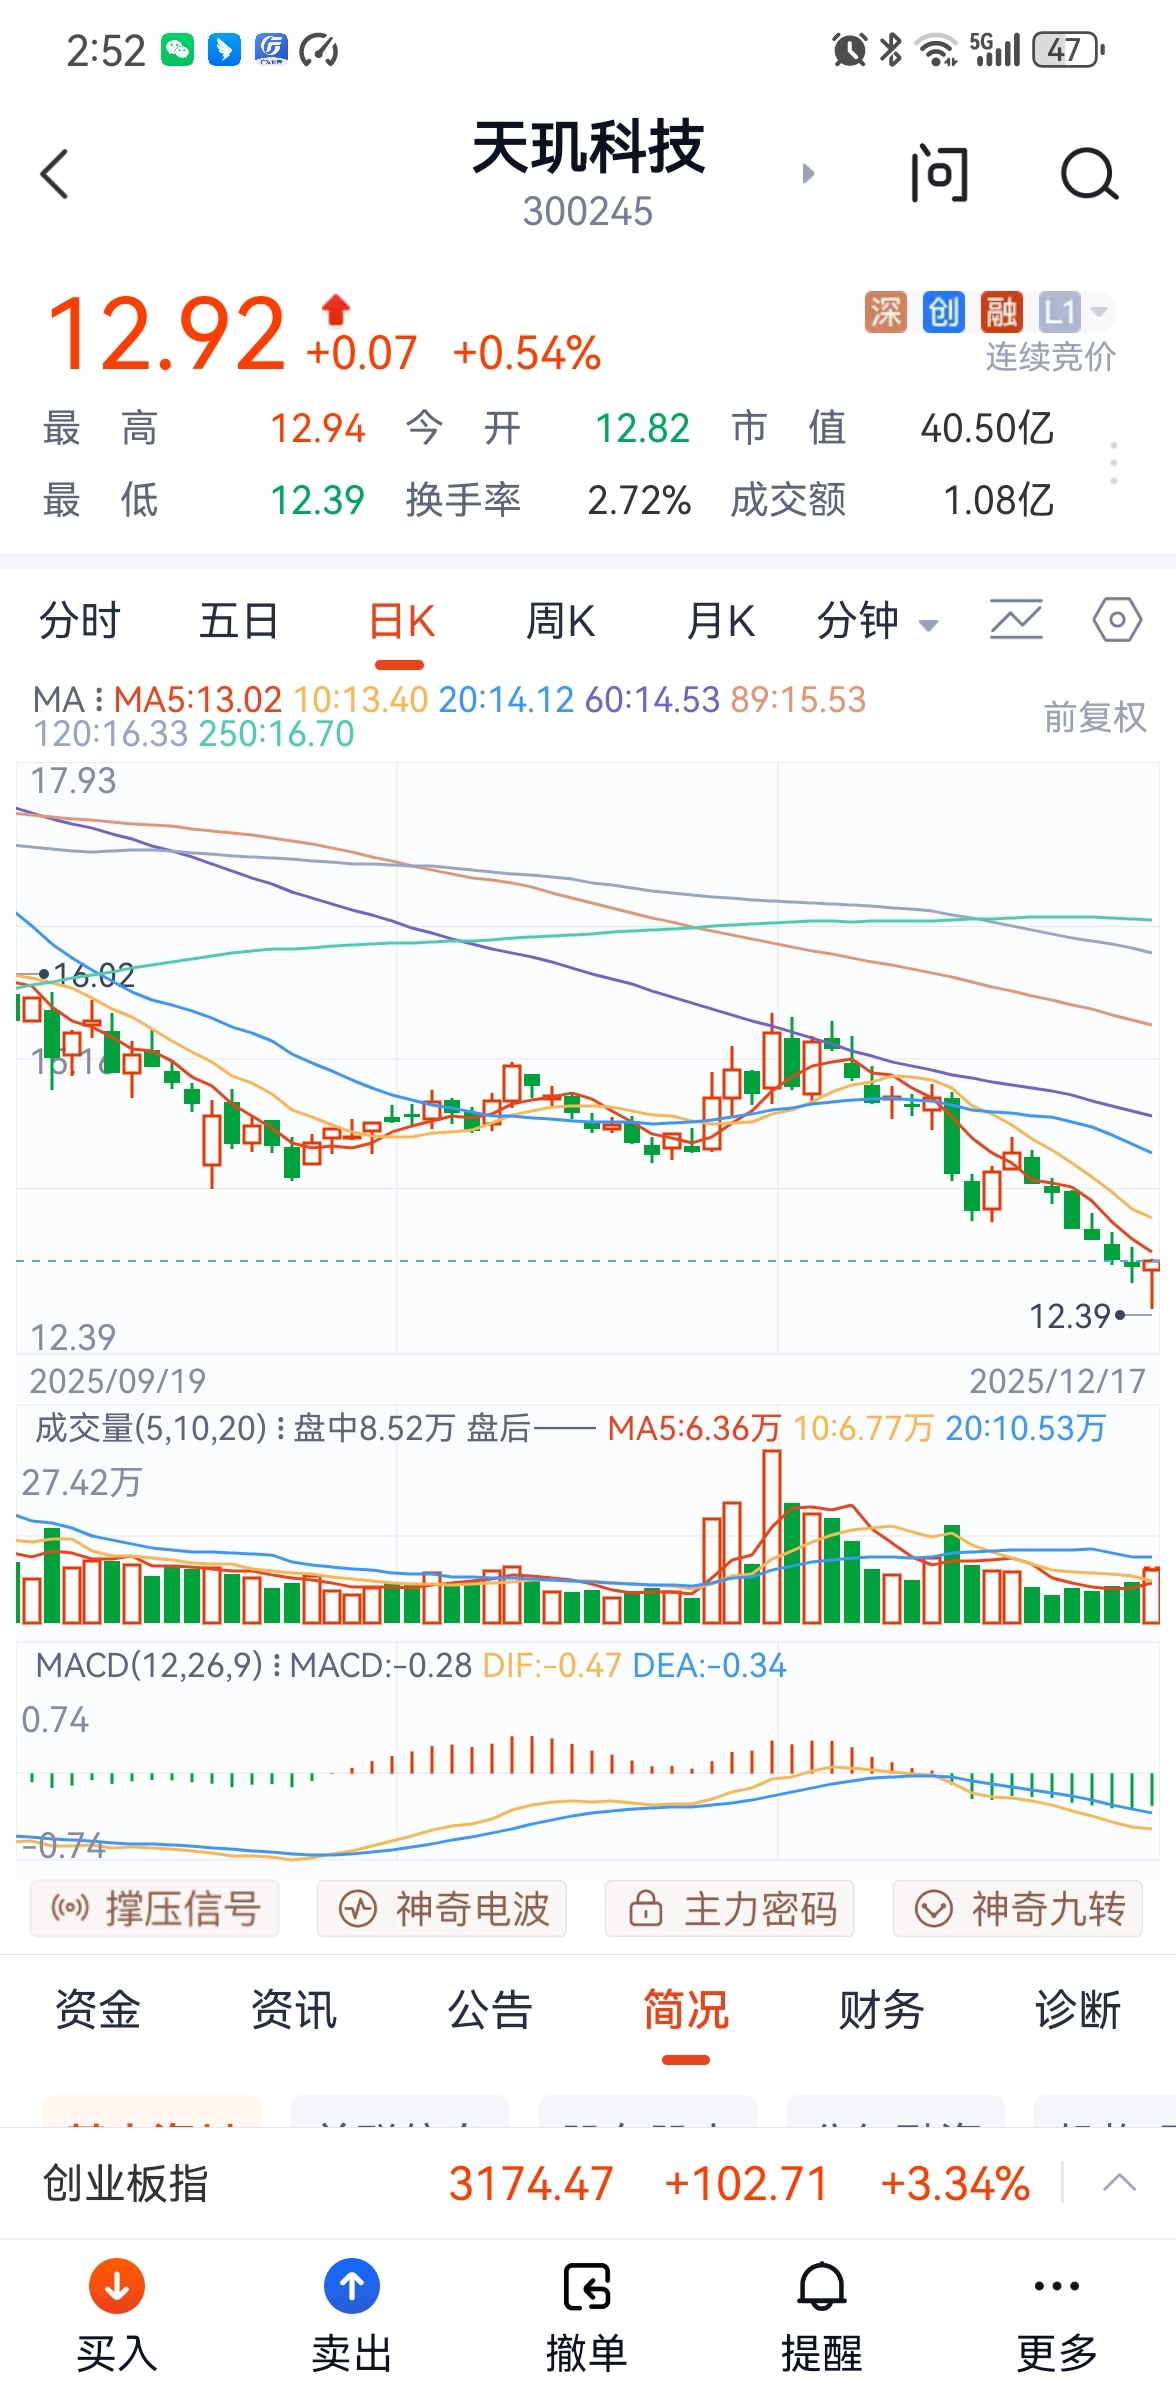Open the 简况 company profile tab
The image size is (1176, 2400).
pos(686,2009)
